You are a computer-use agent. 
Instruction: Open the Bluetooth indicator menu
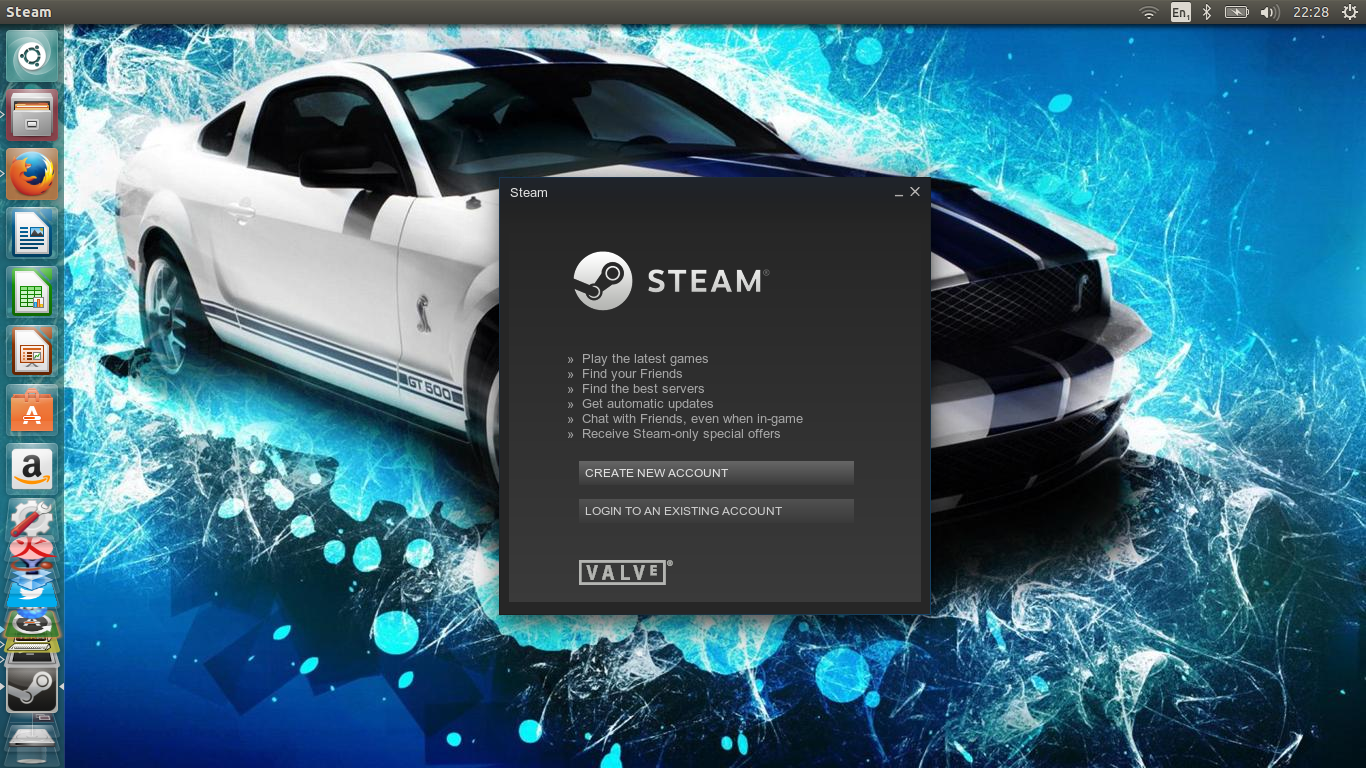click(x=1207, y=12)
